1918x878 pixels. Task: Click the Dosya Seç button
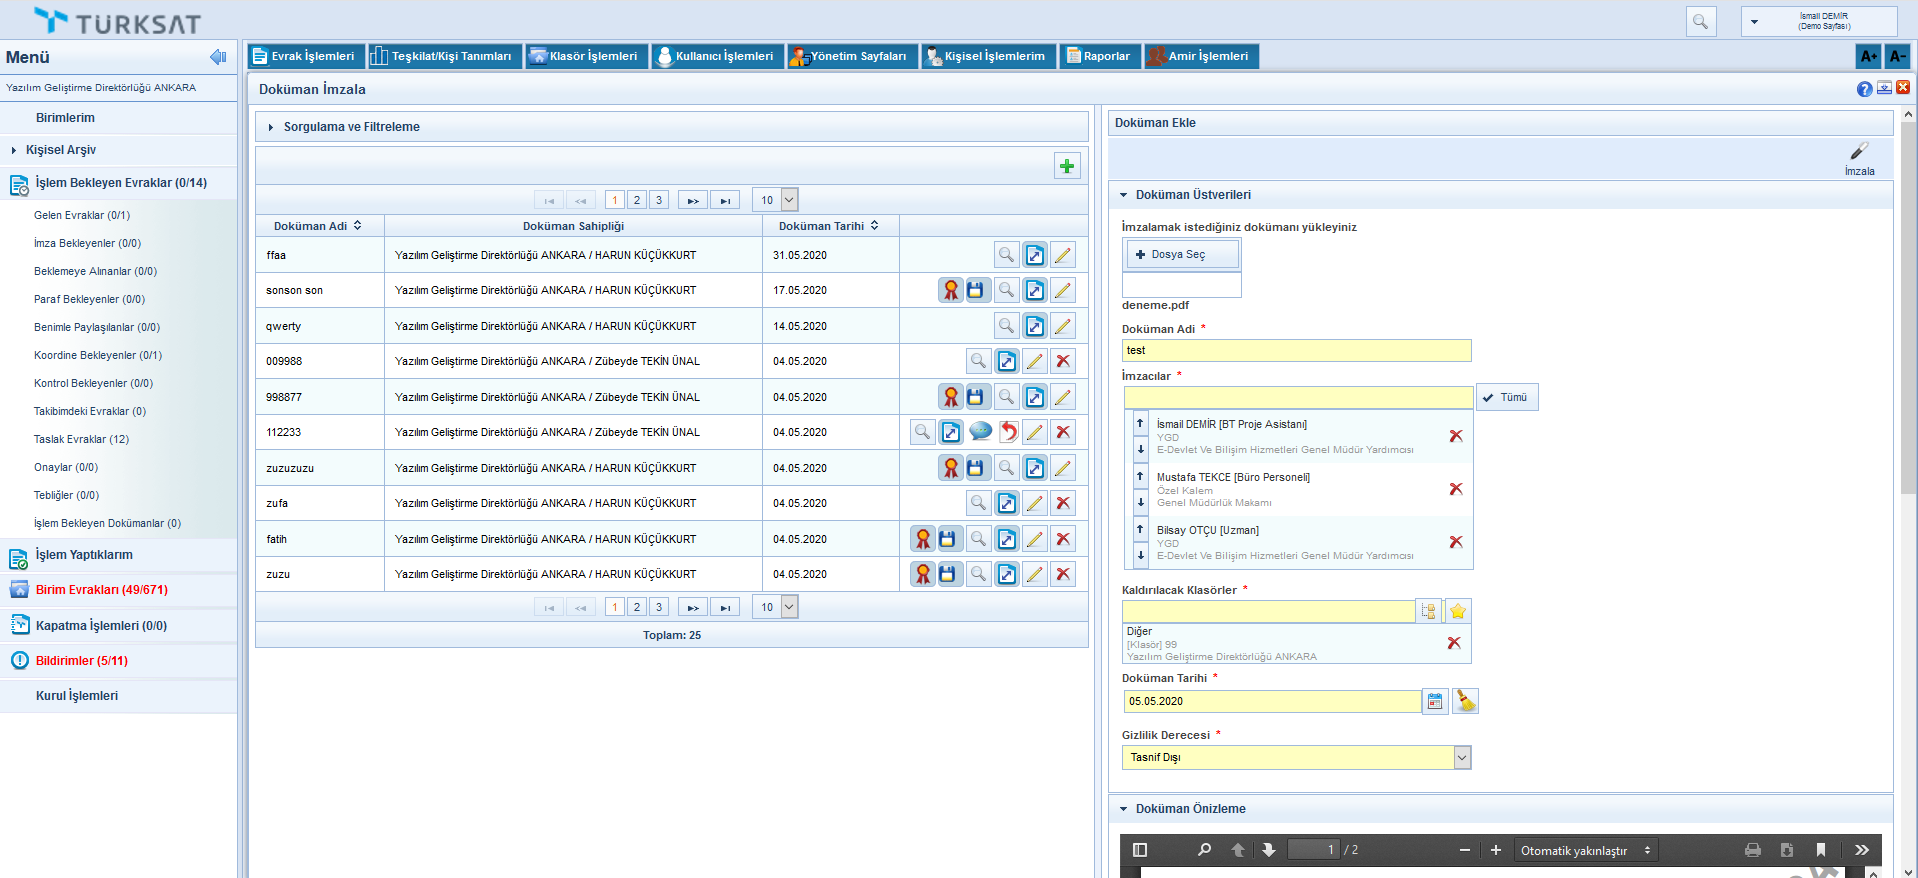pyautogui.click(x=1181, y=255)
